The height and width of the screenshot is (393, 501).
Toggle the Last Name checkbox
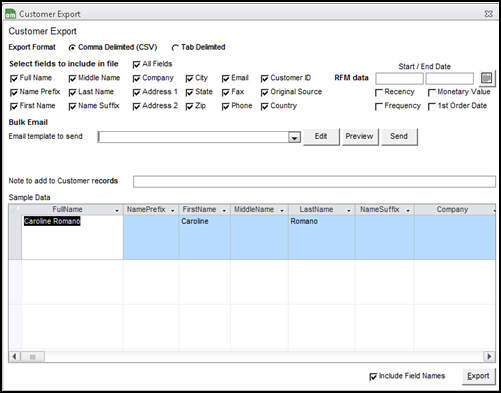[x=72, y=92]
